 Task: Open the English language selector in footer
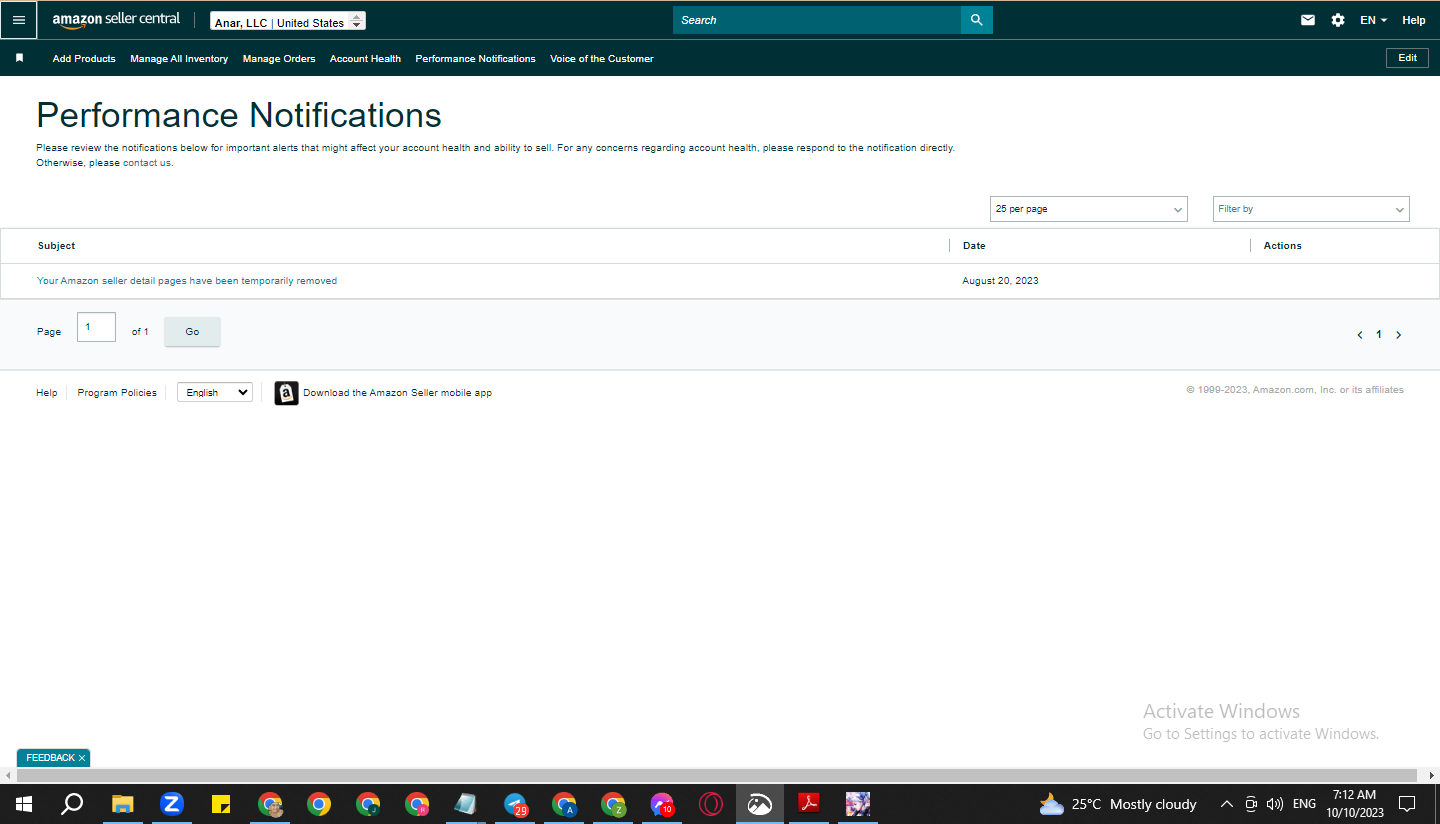click(215, 393)
